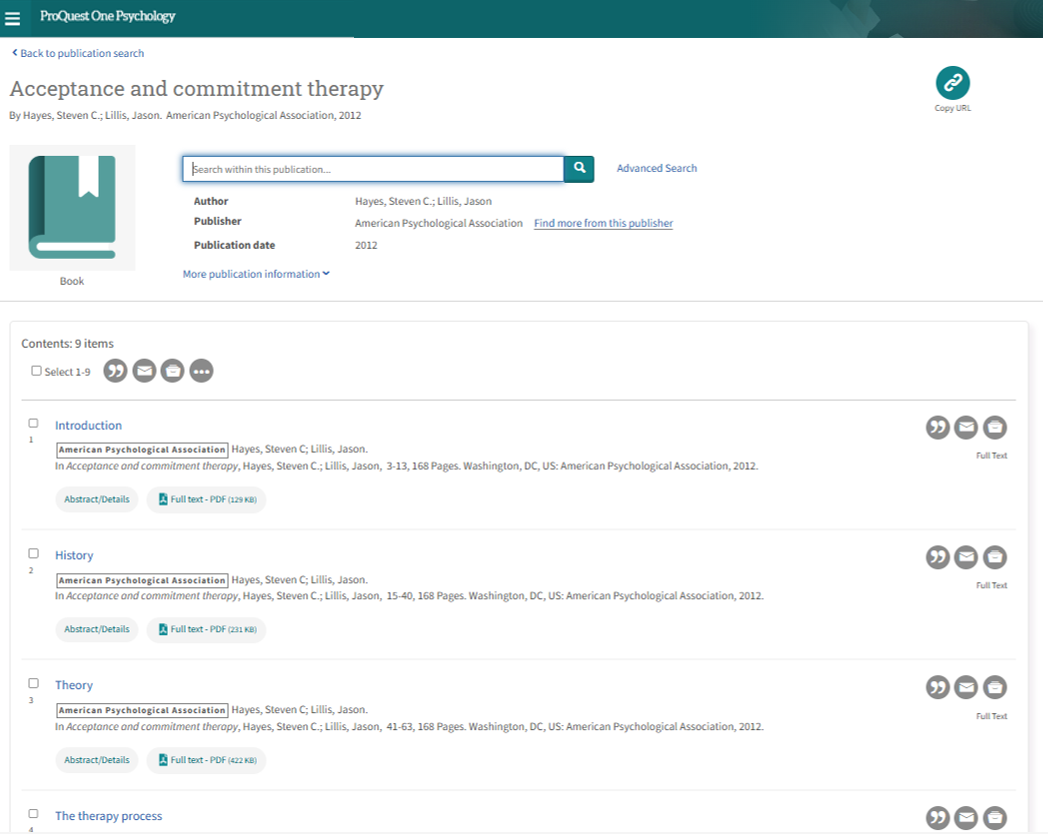Open more actions ellipsis in Contents toolbar

pyautogui.click(x=201, y=370)
